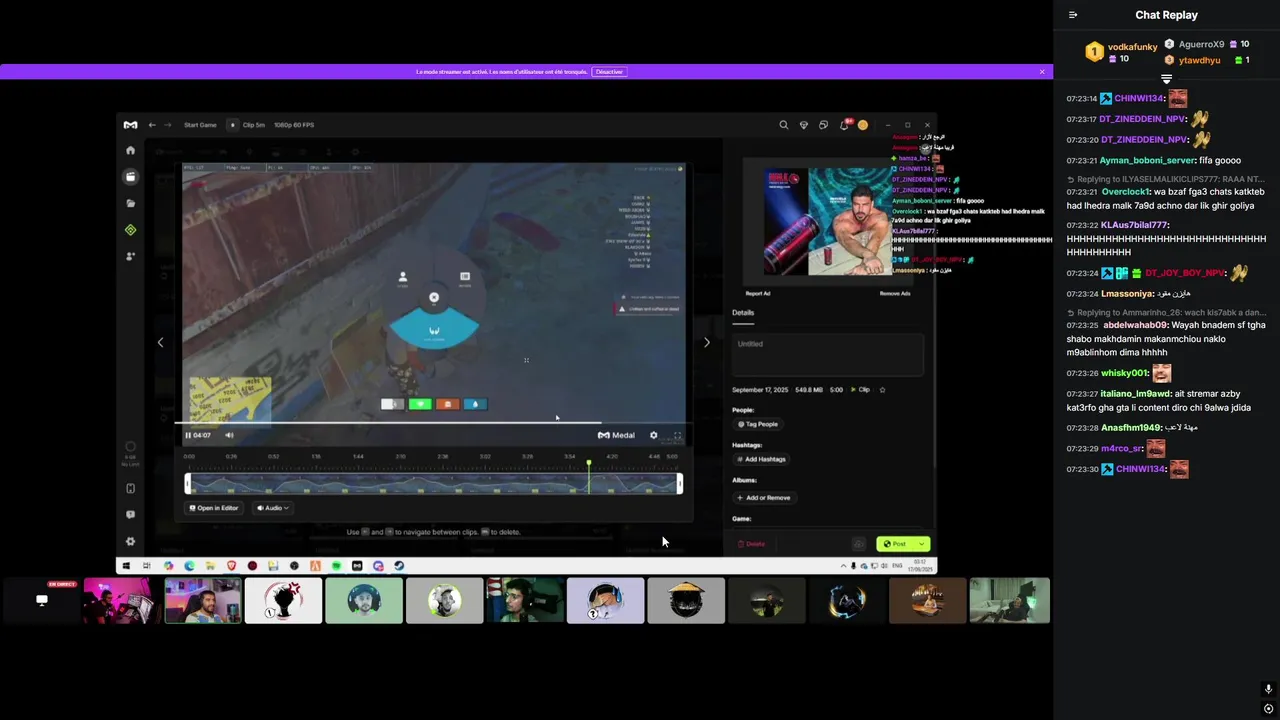
Task: Click the Tag People button
Action: click(758, 424)
